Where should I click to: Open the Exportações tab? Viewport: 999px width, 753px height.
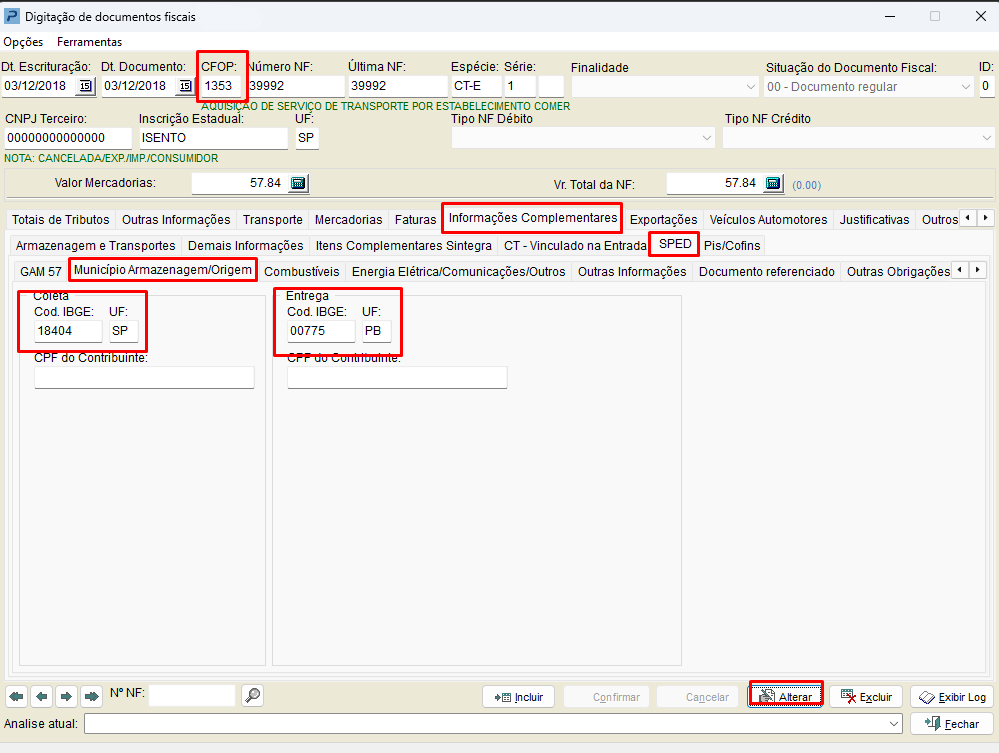pyautogui.click(x=663, y=220)
